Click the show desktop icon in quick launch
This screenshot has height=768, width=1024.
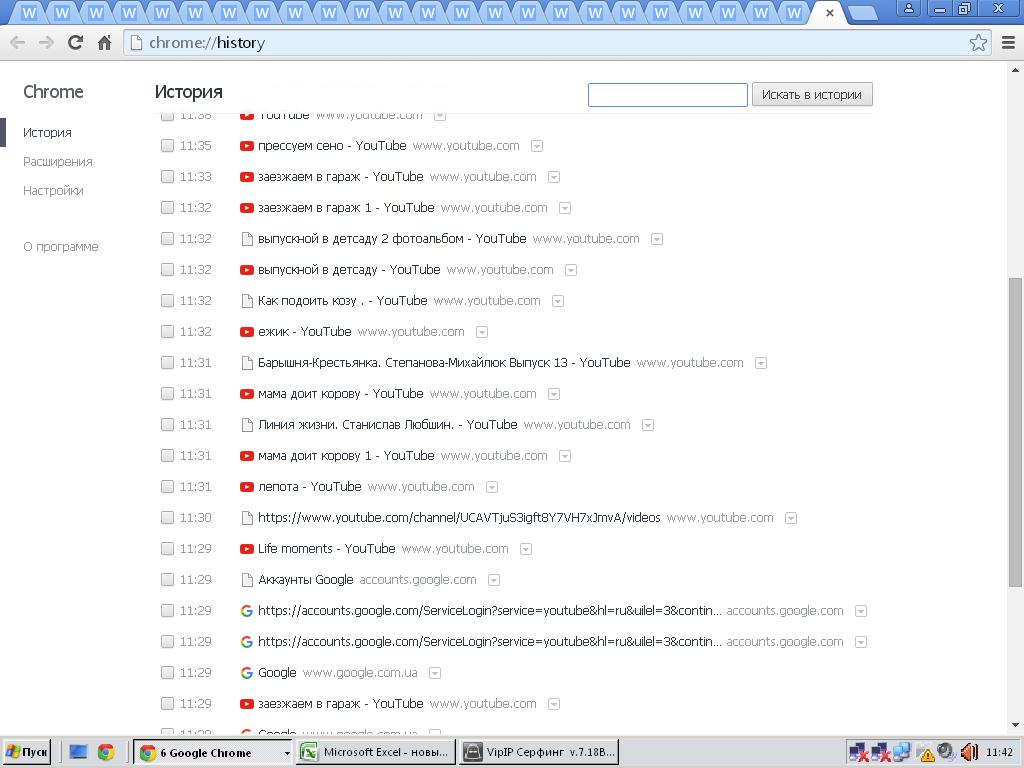(x=78, y=752)
